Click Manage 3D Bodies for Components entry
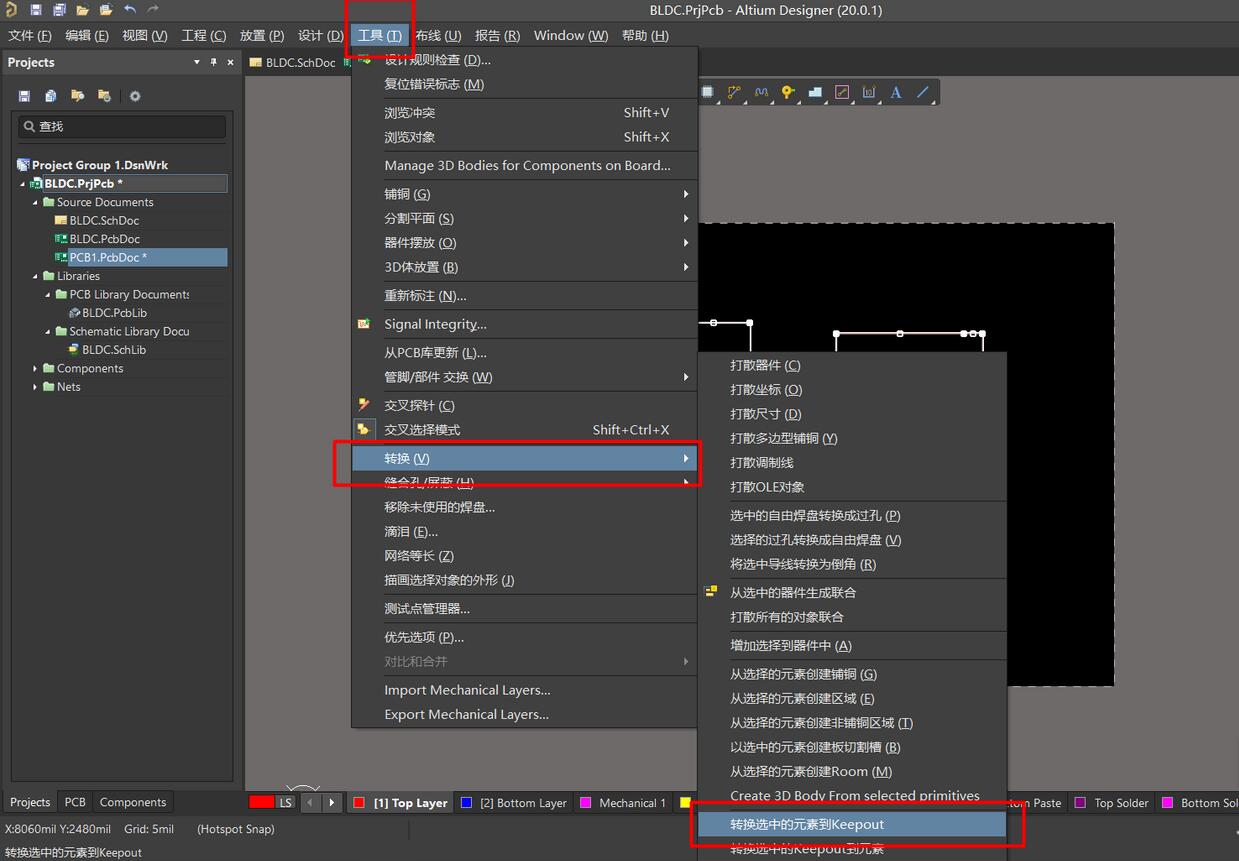 524,165
